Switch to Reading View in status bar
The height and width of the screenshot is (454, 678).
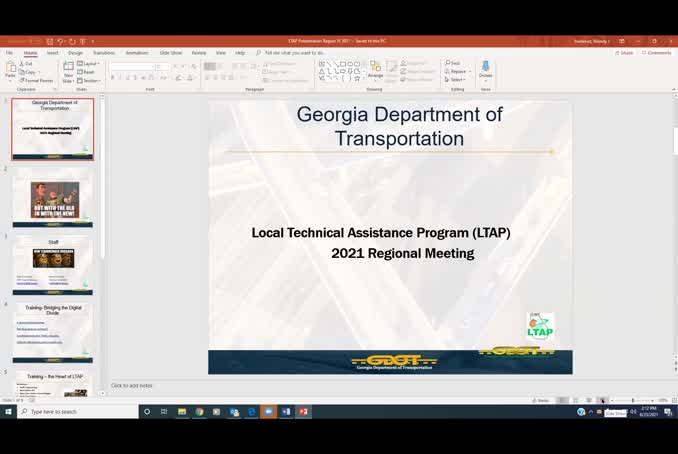[589, 400]
